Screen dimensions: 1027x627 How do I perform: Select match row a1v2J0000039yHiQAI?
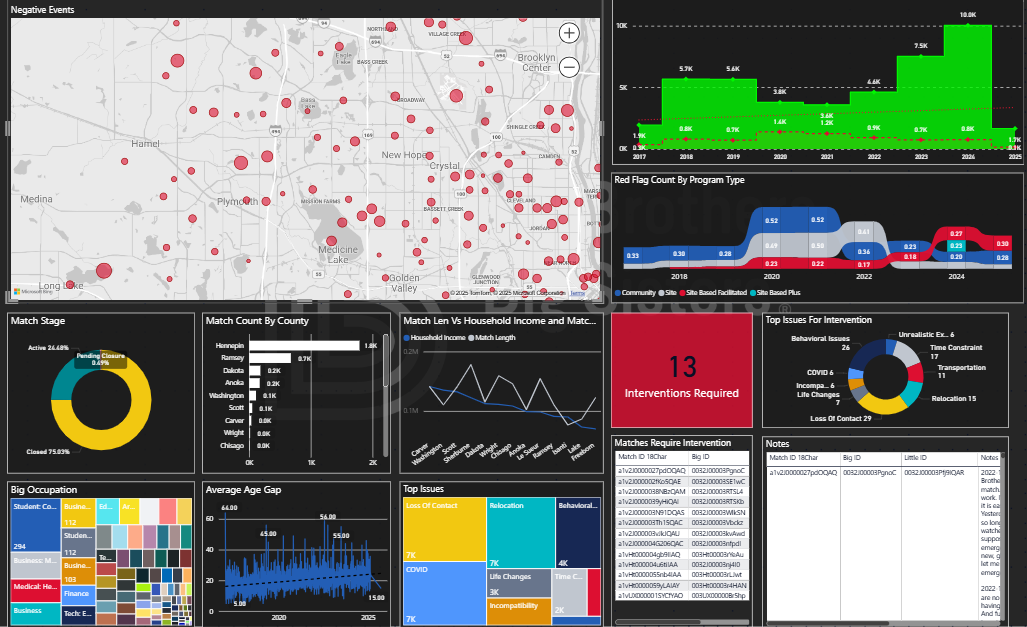(x=682, y=502)
